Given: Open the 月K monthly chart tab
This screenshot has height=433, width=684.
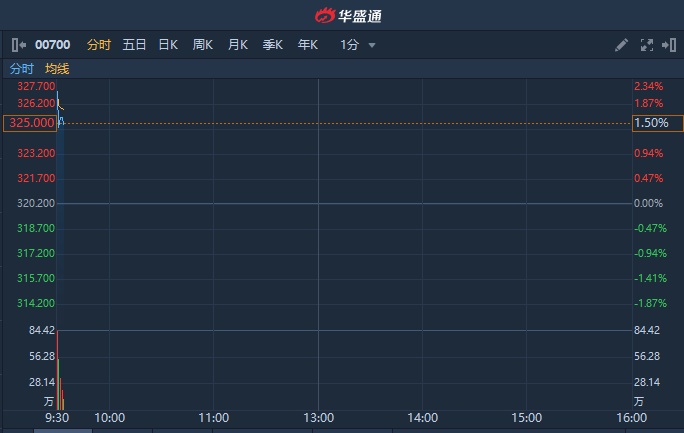Looking at the screenshot, I should [238, 45].
